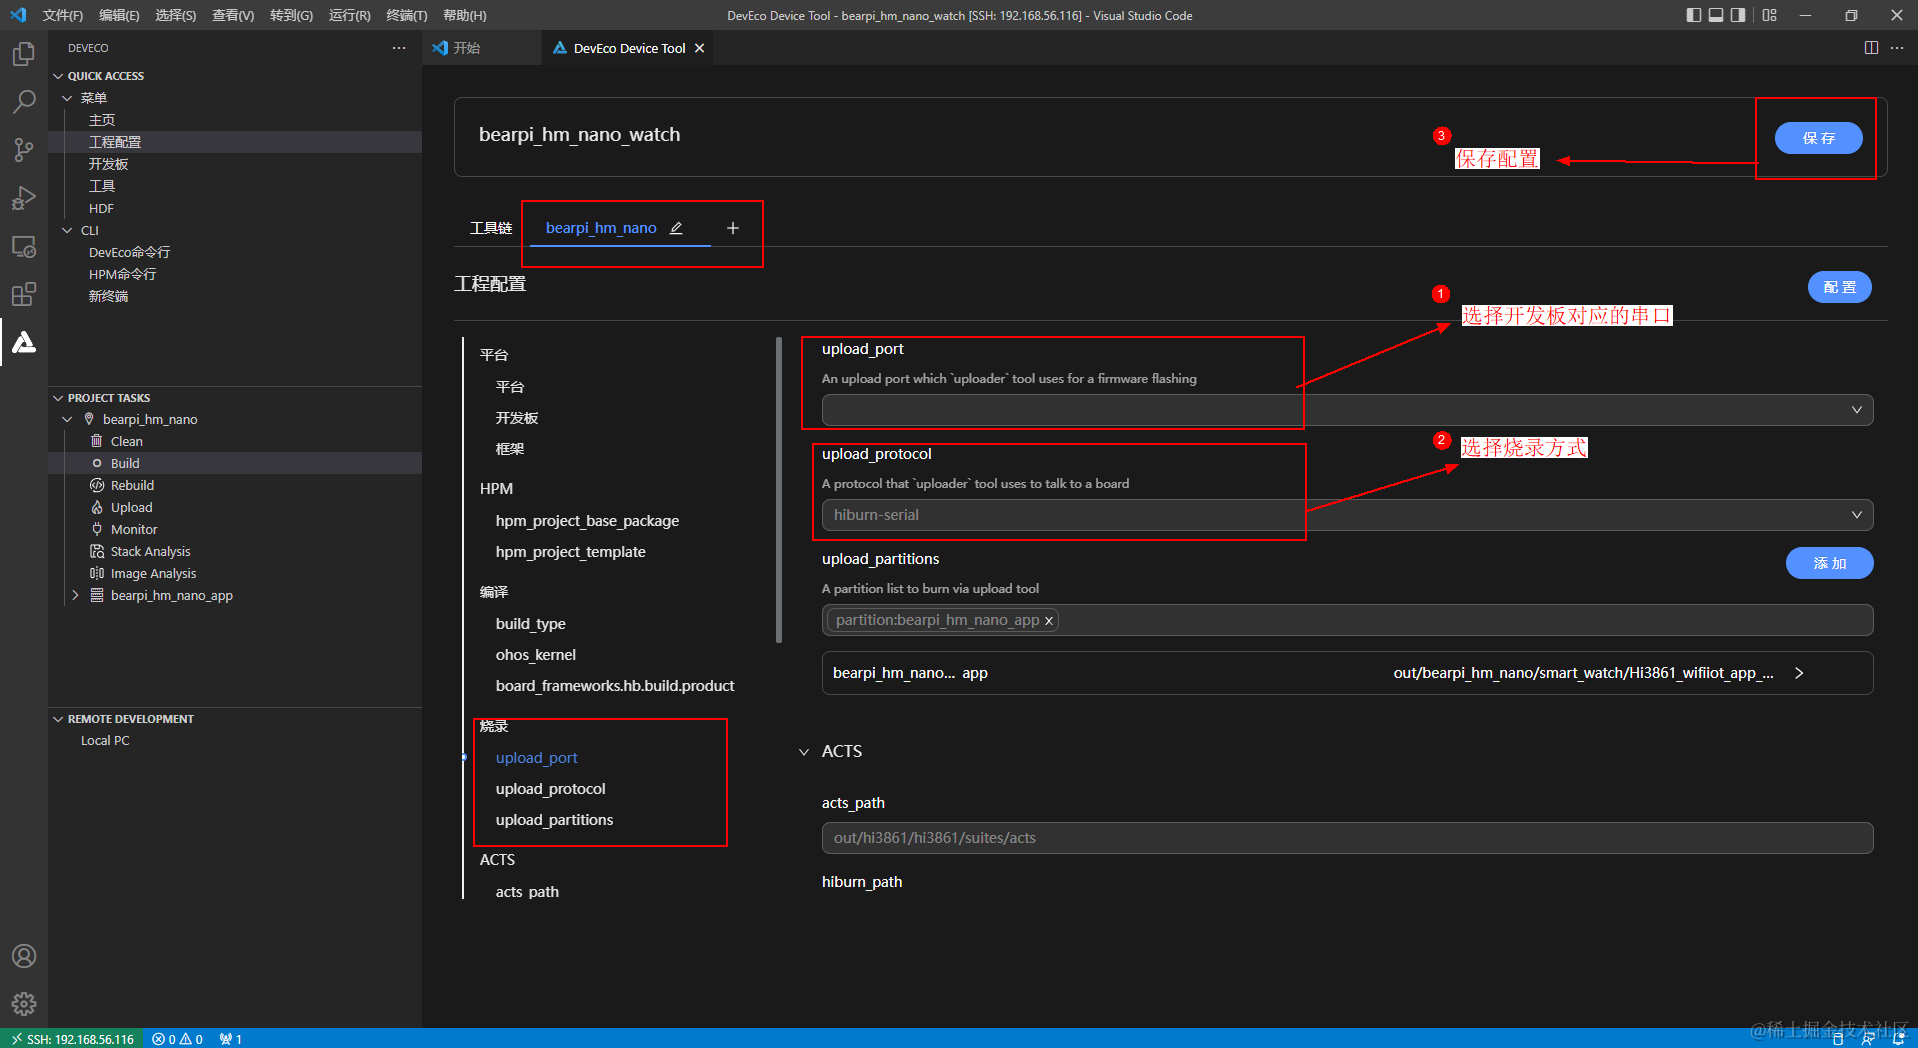The height and width of the screenshot is (1048, 1918).
Task: Open the upload_port dropdown
Action: coord(1347,410)
